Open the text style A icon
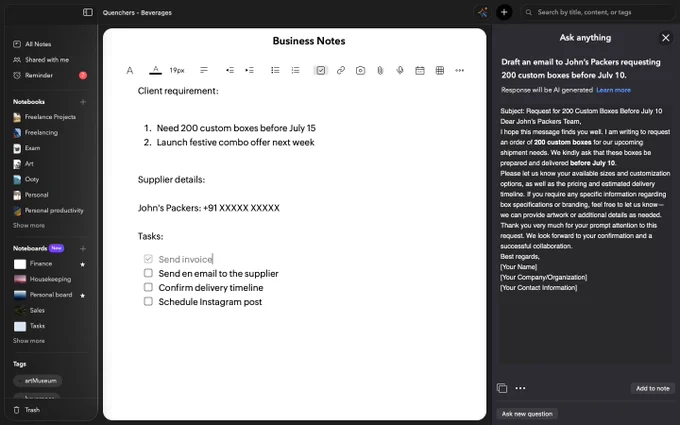This screenshot has width=680, height=425. [x=130, y=70]
